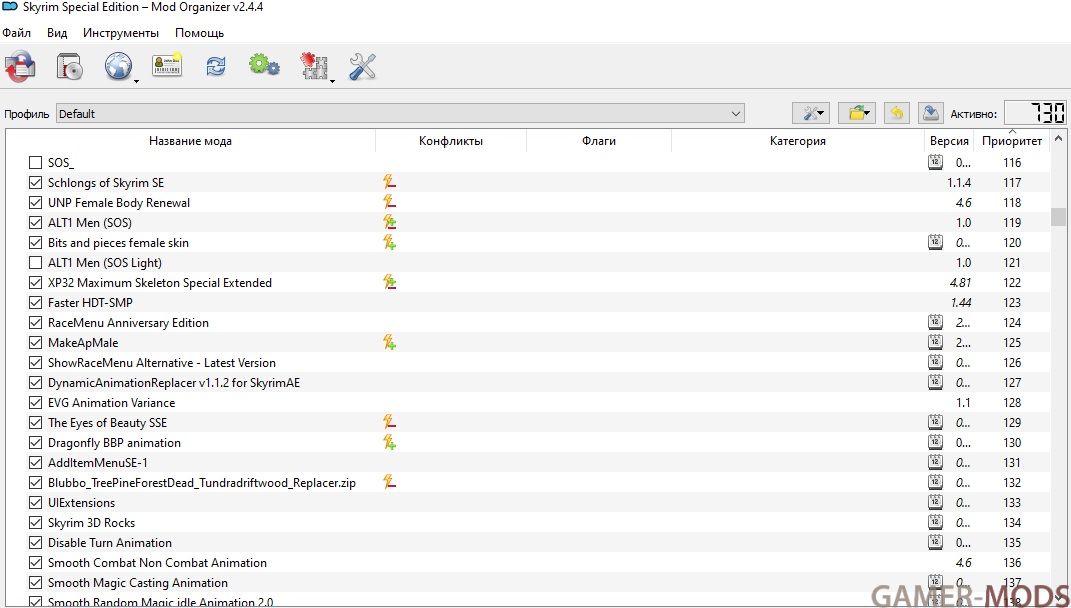Click the CD/archive window toolbar icon

tap(69, 67)
